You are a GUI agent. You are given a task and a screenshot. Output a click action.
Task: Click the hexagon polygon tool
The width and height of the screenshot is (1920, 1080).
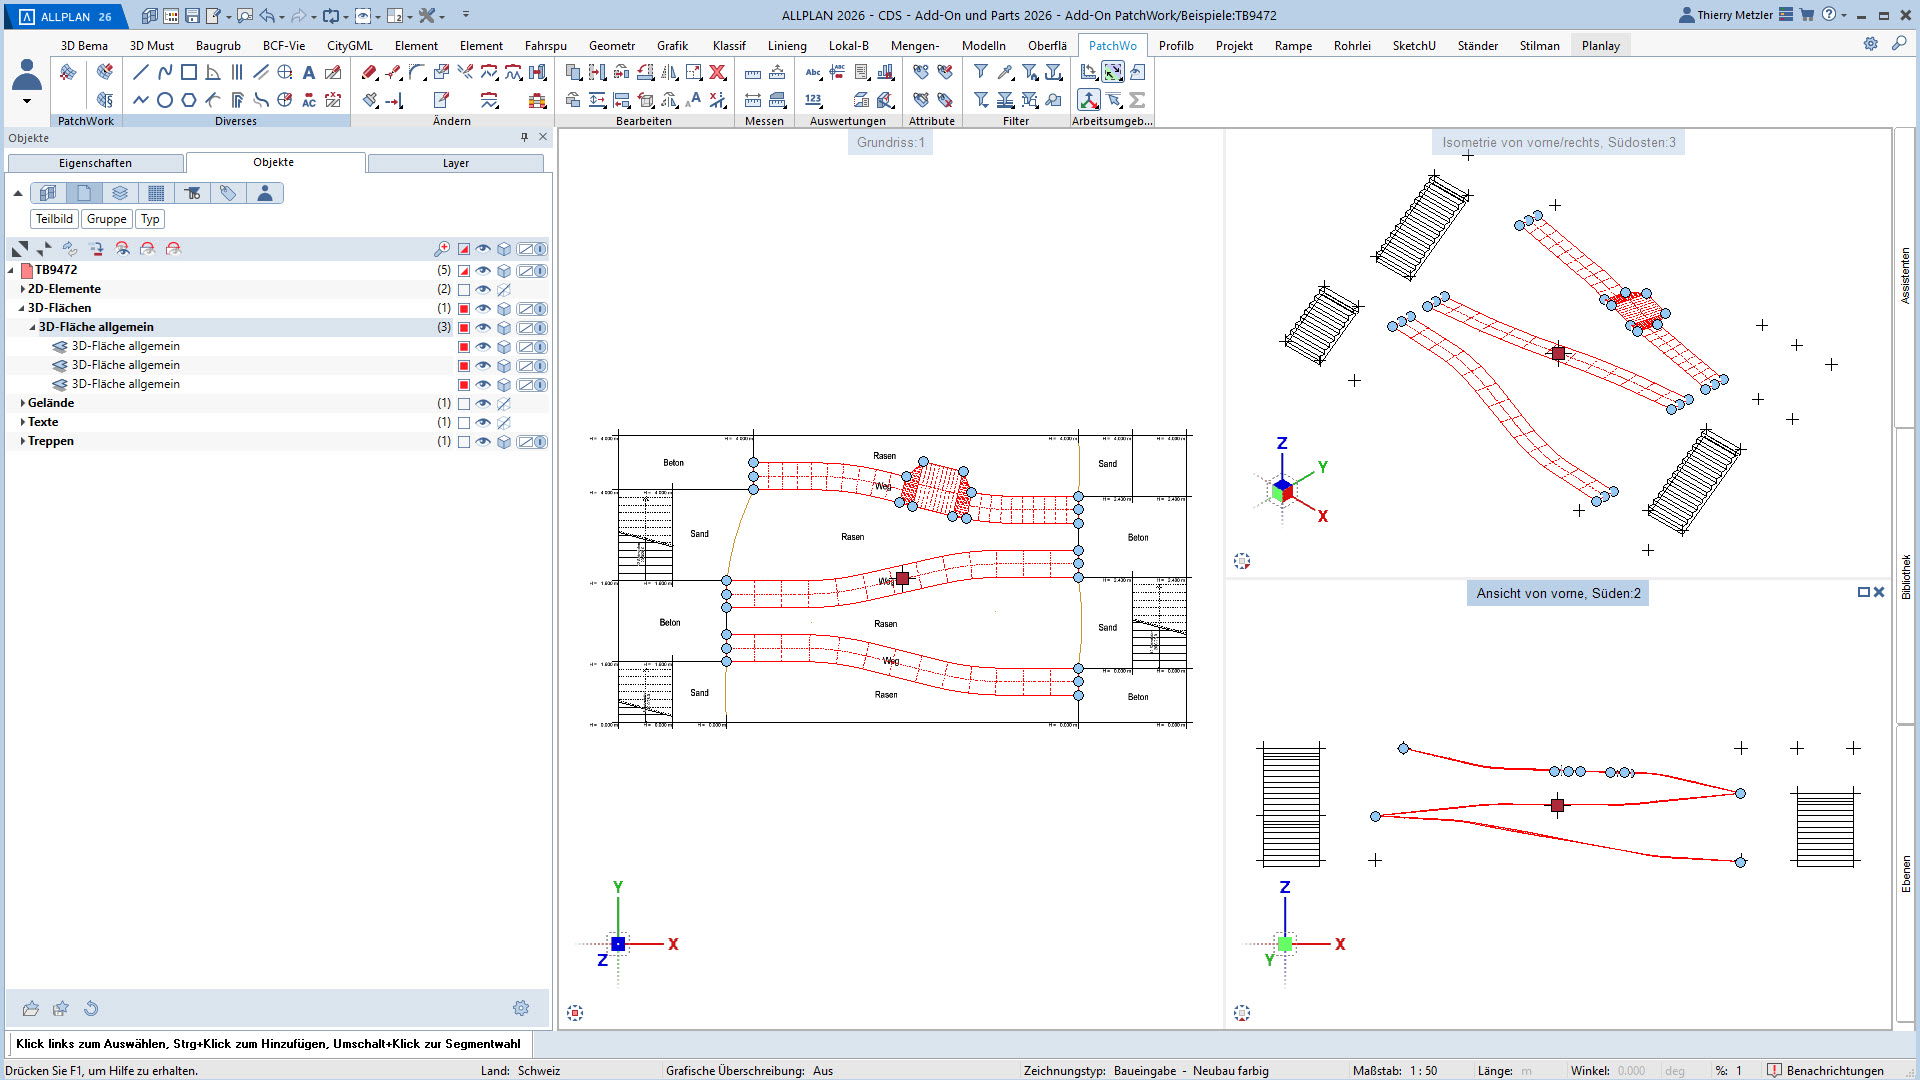[189, 100]
